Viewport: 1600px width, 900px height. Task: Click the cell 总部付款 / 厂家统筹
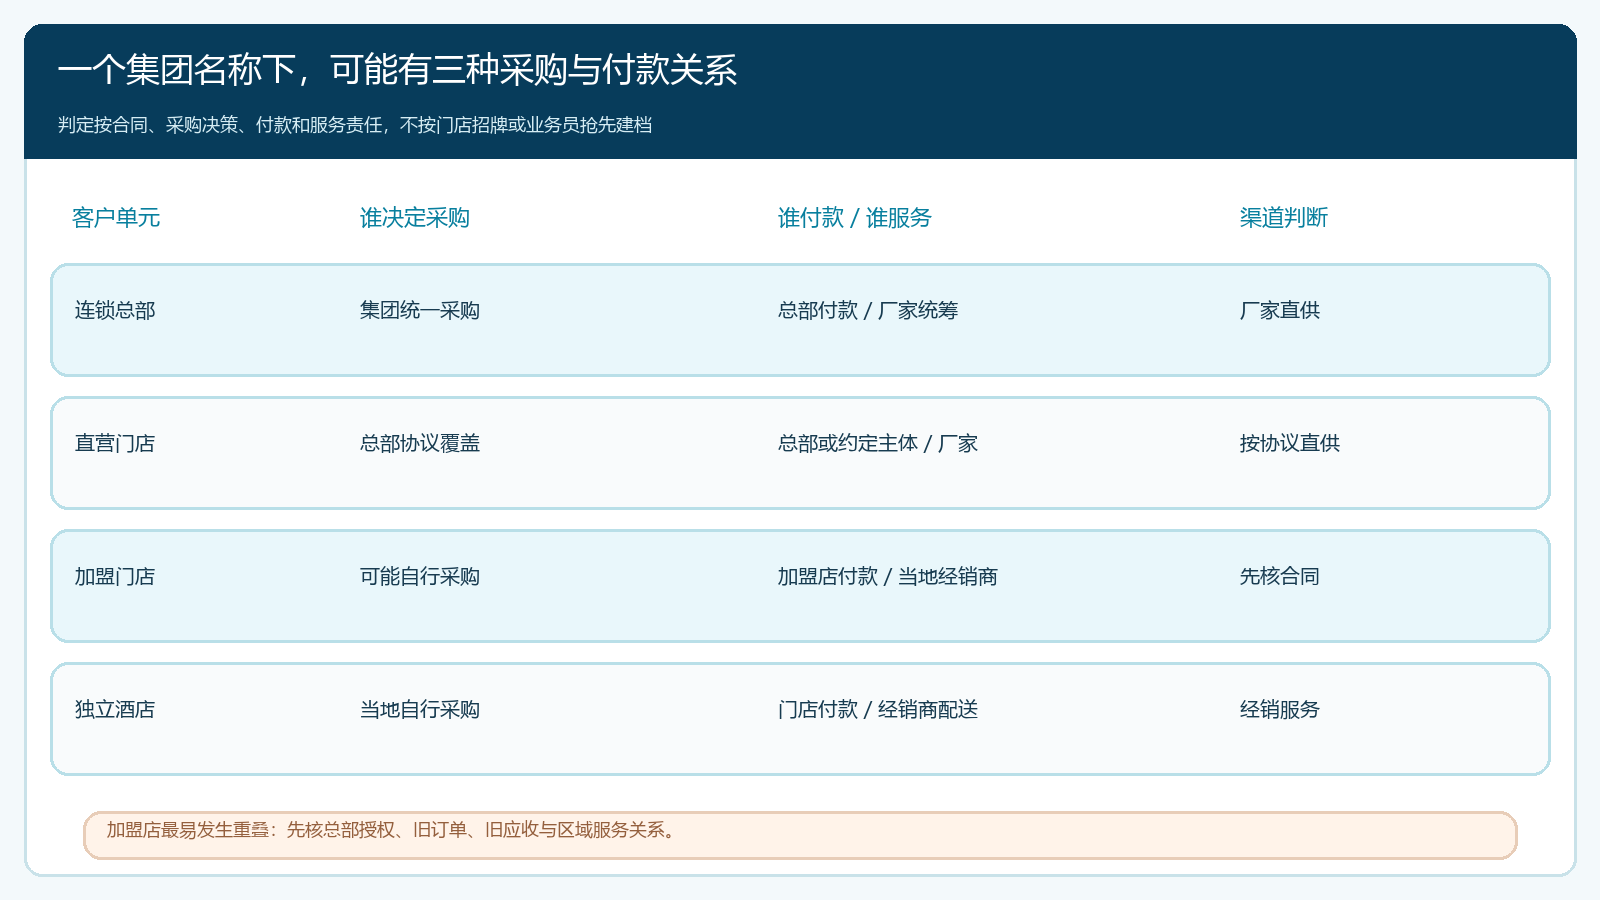(x=868, y=311)
